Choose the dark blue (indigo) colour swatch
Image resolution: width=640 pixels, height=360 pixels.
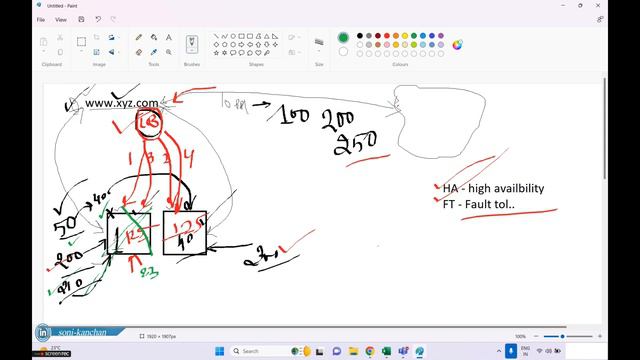click(x=431, y=36)
